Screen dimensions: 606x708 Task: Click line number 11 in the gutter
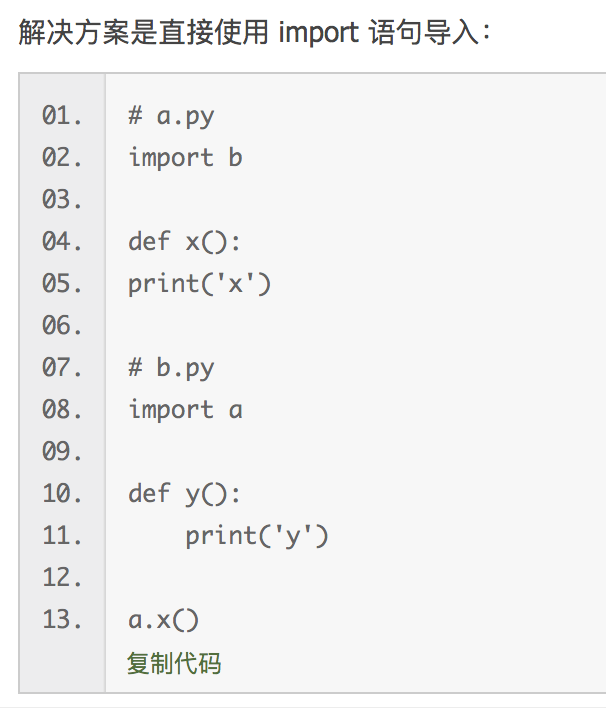(62, 536)
